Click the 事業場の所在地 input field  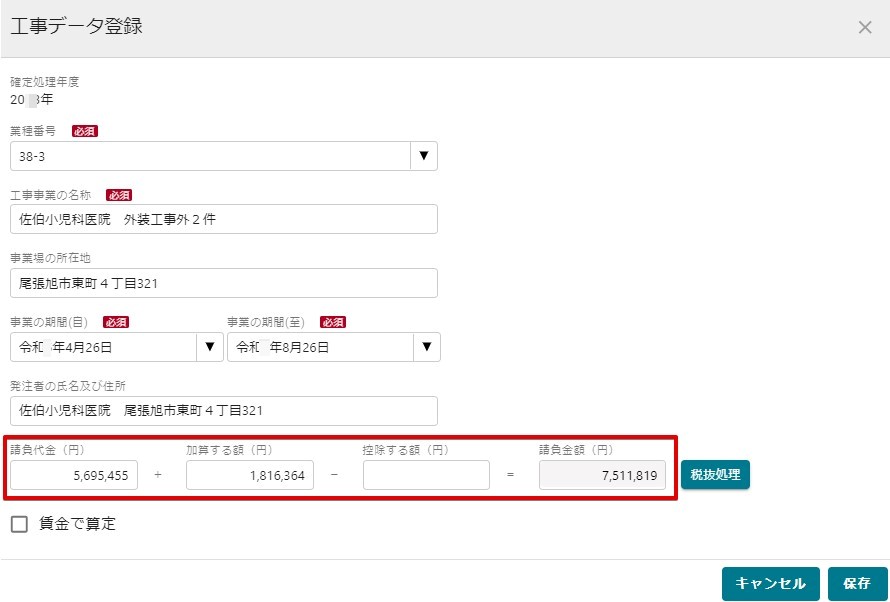click(224, 283)
